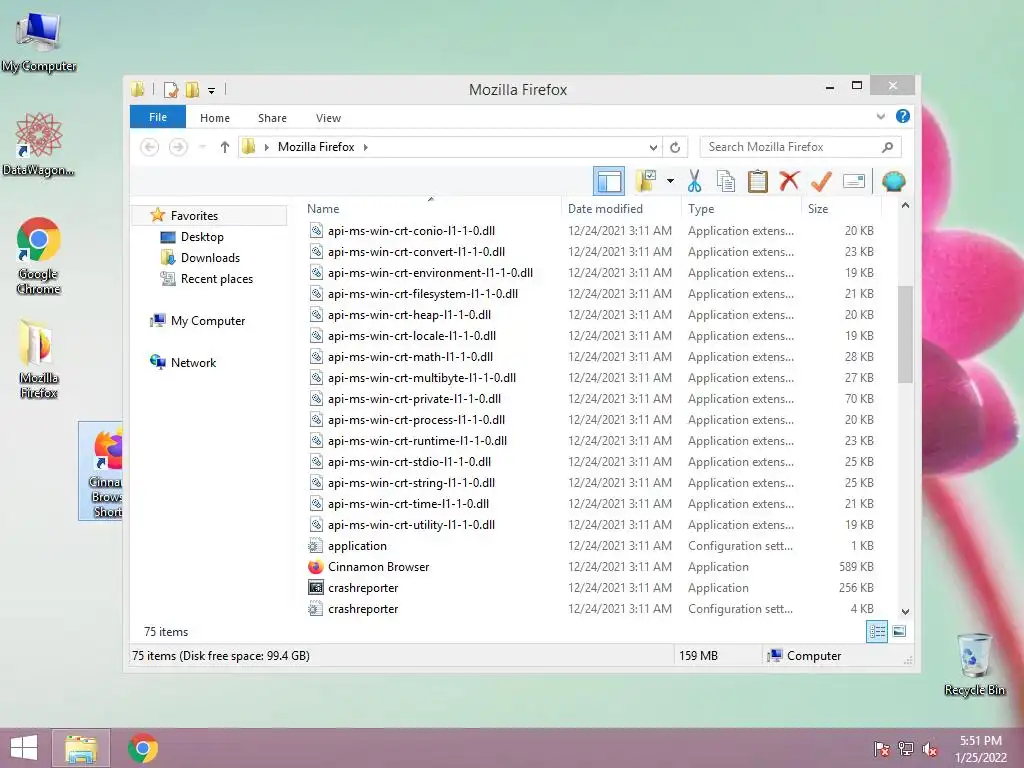Click the Back navigation arrow
This screenshot has width=1024, height=768.
pyautogui.click(x=150, y=147)
